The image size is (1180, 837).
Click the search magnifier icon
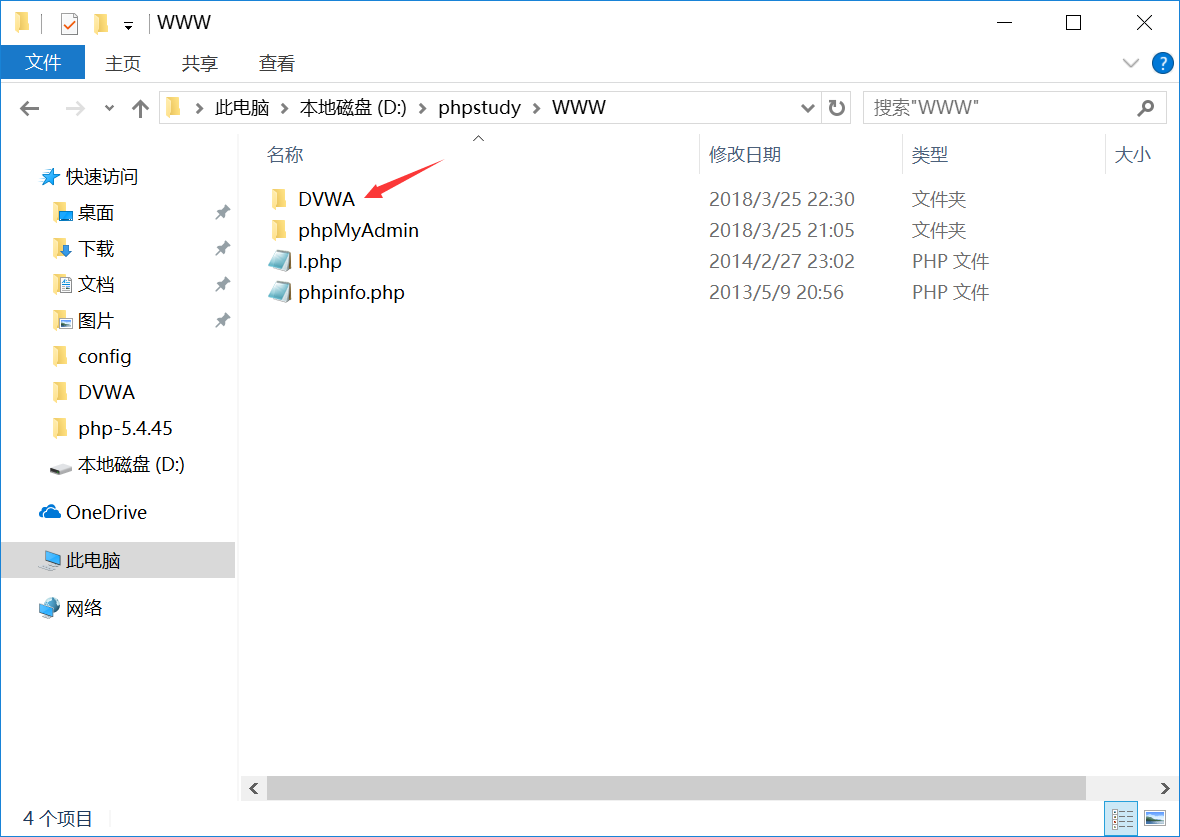tap(1145, 108)
